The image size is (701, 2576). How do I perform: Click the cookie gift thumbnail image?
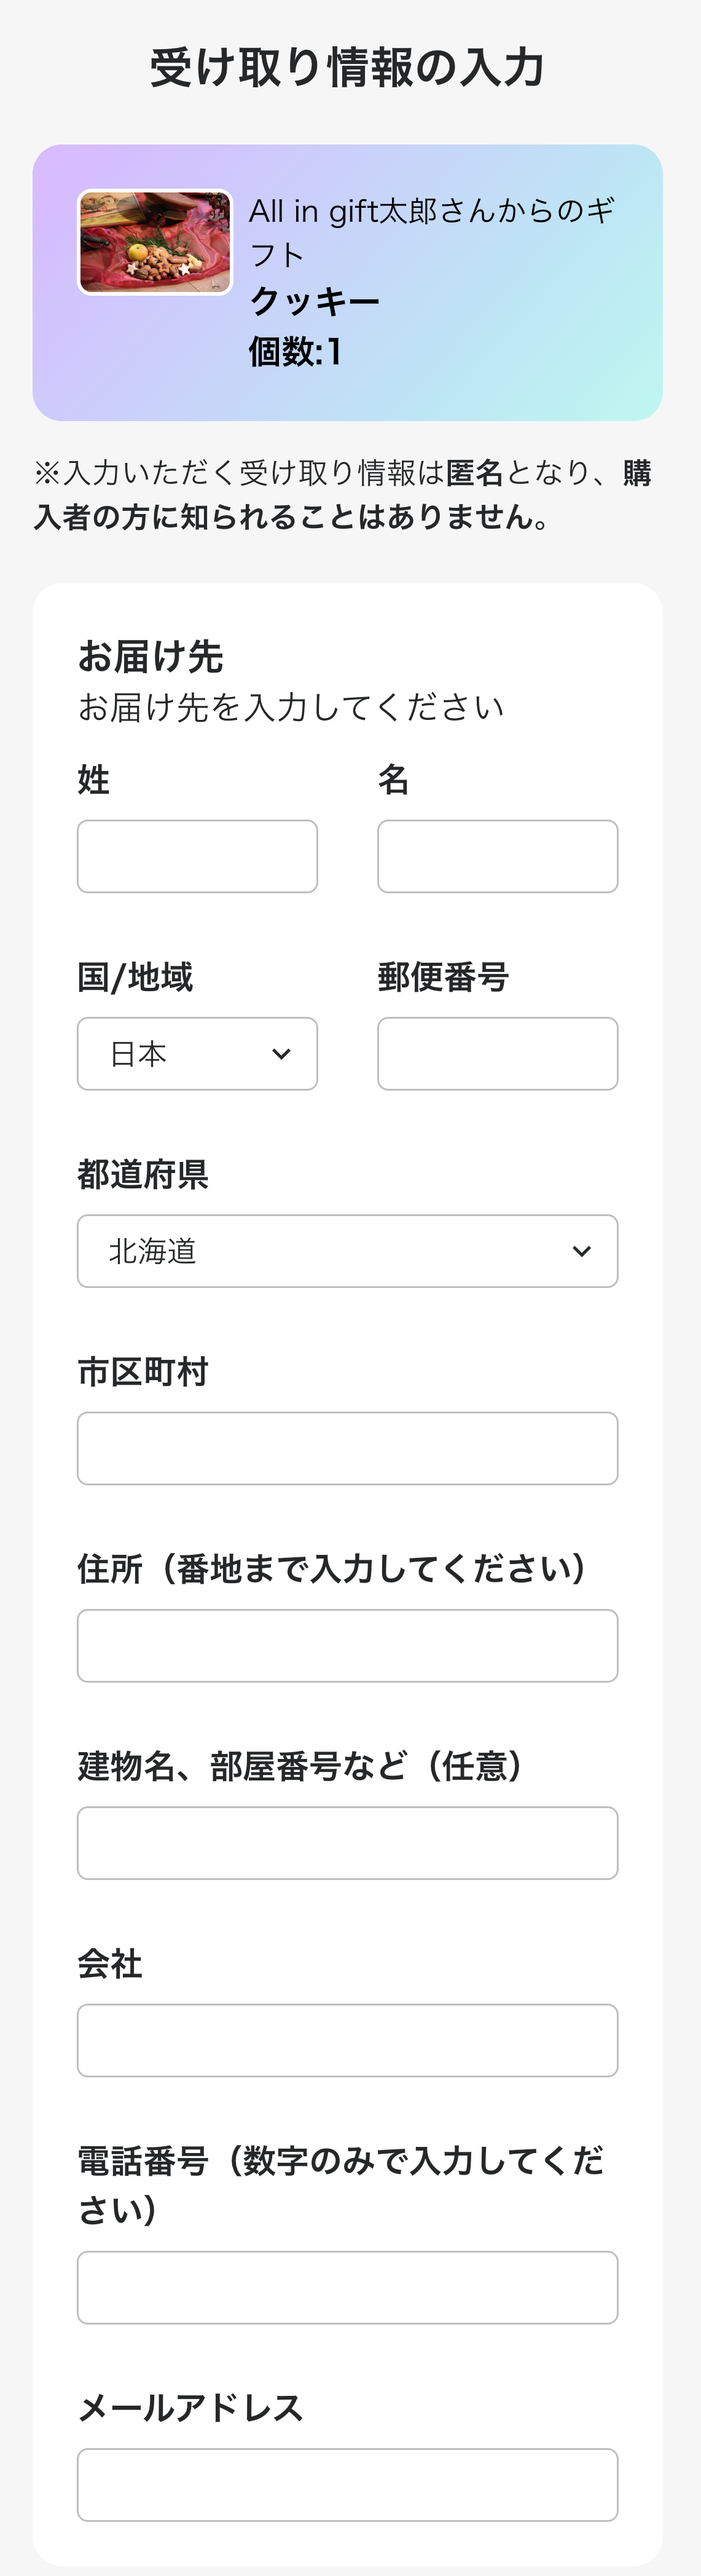[155, 243]
